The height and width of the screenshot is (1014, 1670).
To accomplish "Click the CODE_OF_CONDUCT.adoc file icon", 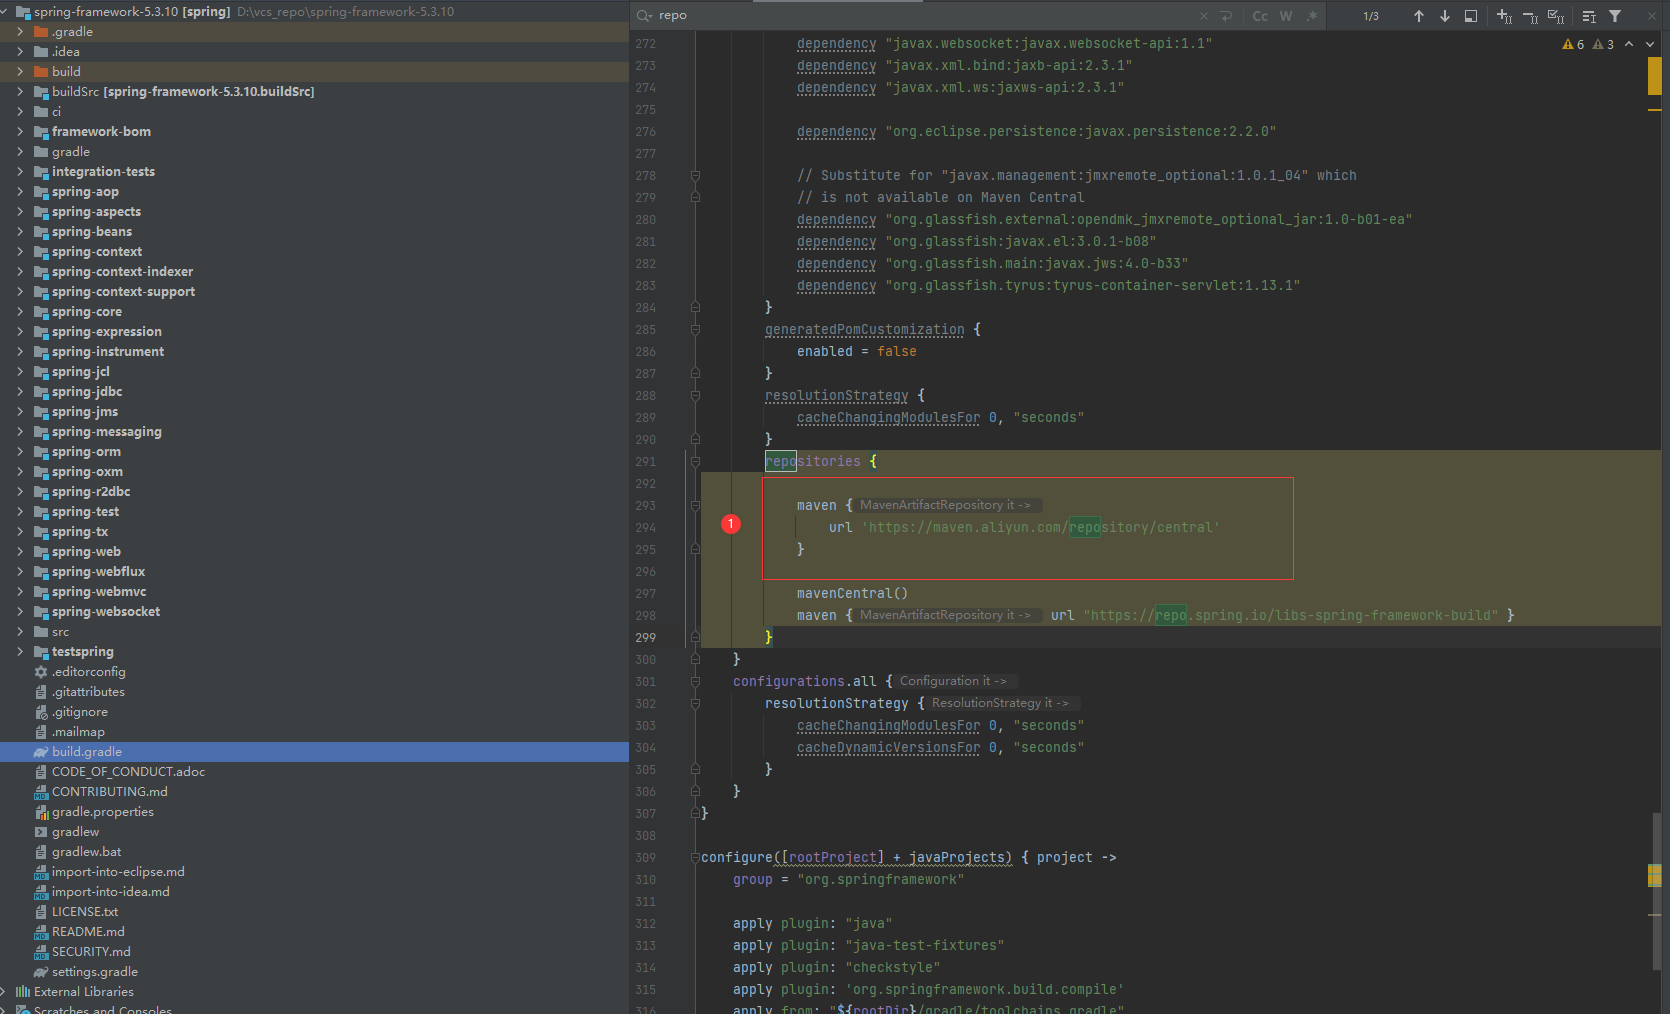I will click(x=41, y=772).
